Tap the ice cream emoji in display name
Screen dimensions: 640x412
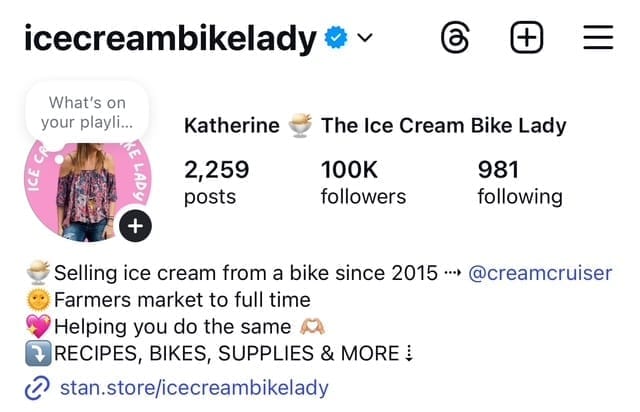pyautogui.click(x=300, y=126)
